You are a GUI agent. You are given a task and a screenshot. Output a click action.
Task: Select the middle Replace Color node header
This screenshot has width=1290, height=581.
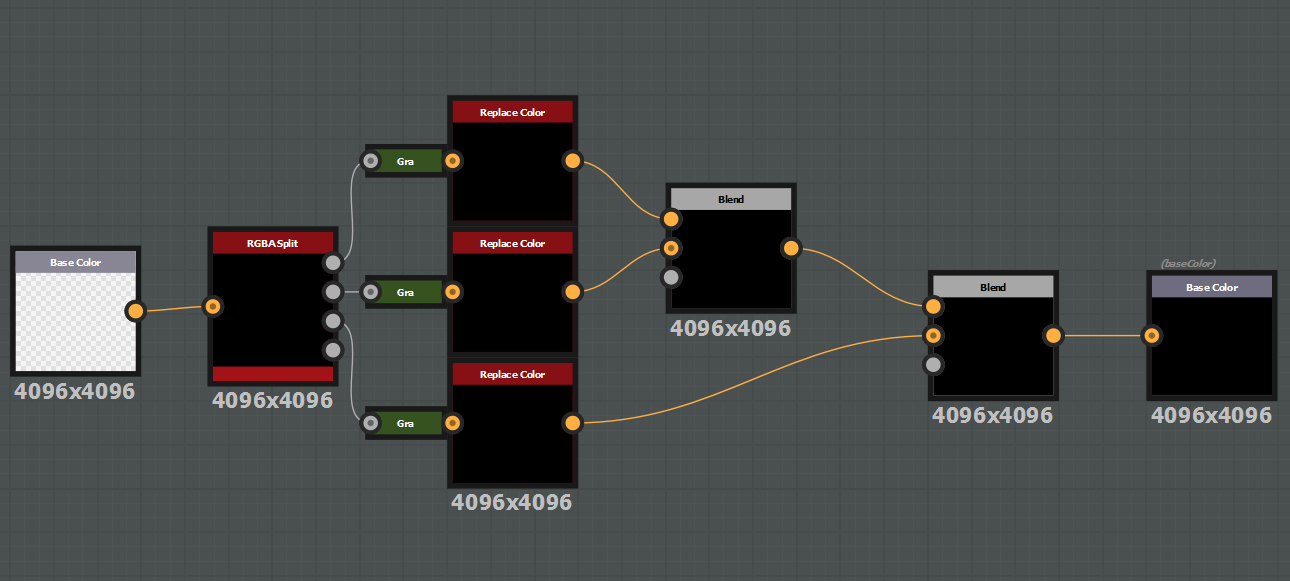pyautogui.click(x=512, y=243)
